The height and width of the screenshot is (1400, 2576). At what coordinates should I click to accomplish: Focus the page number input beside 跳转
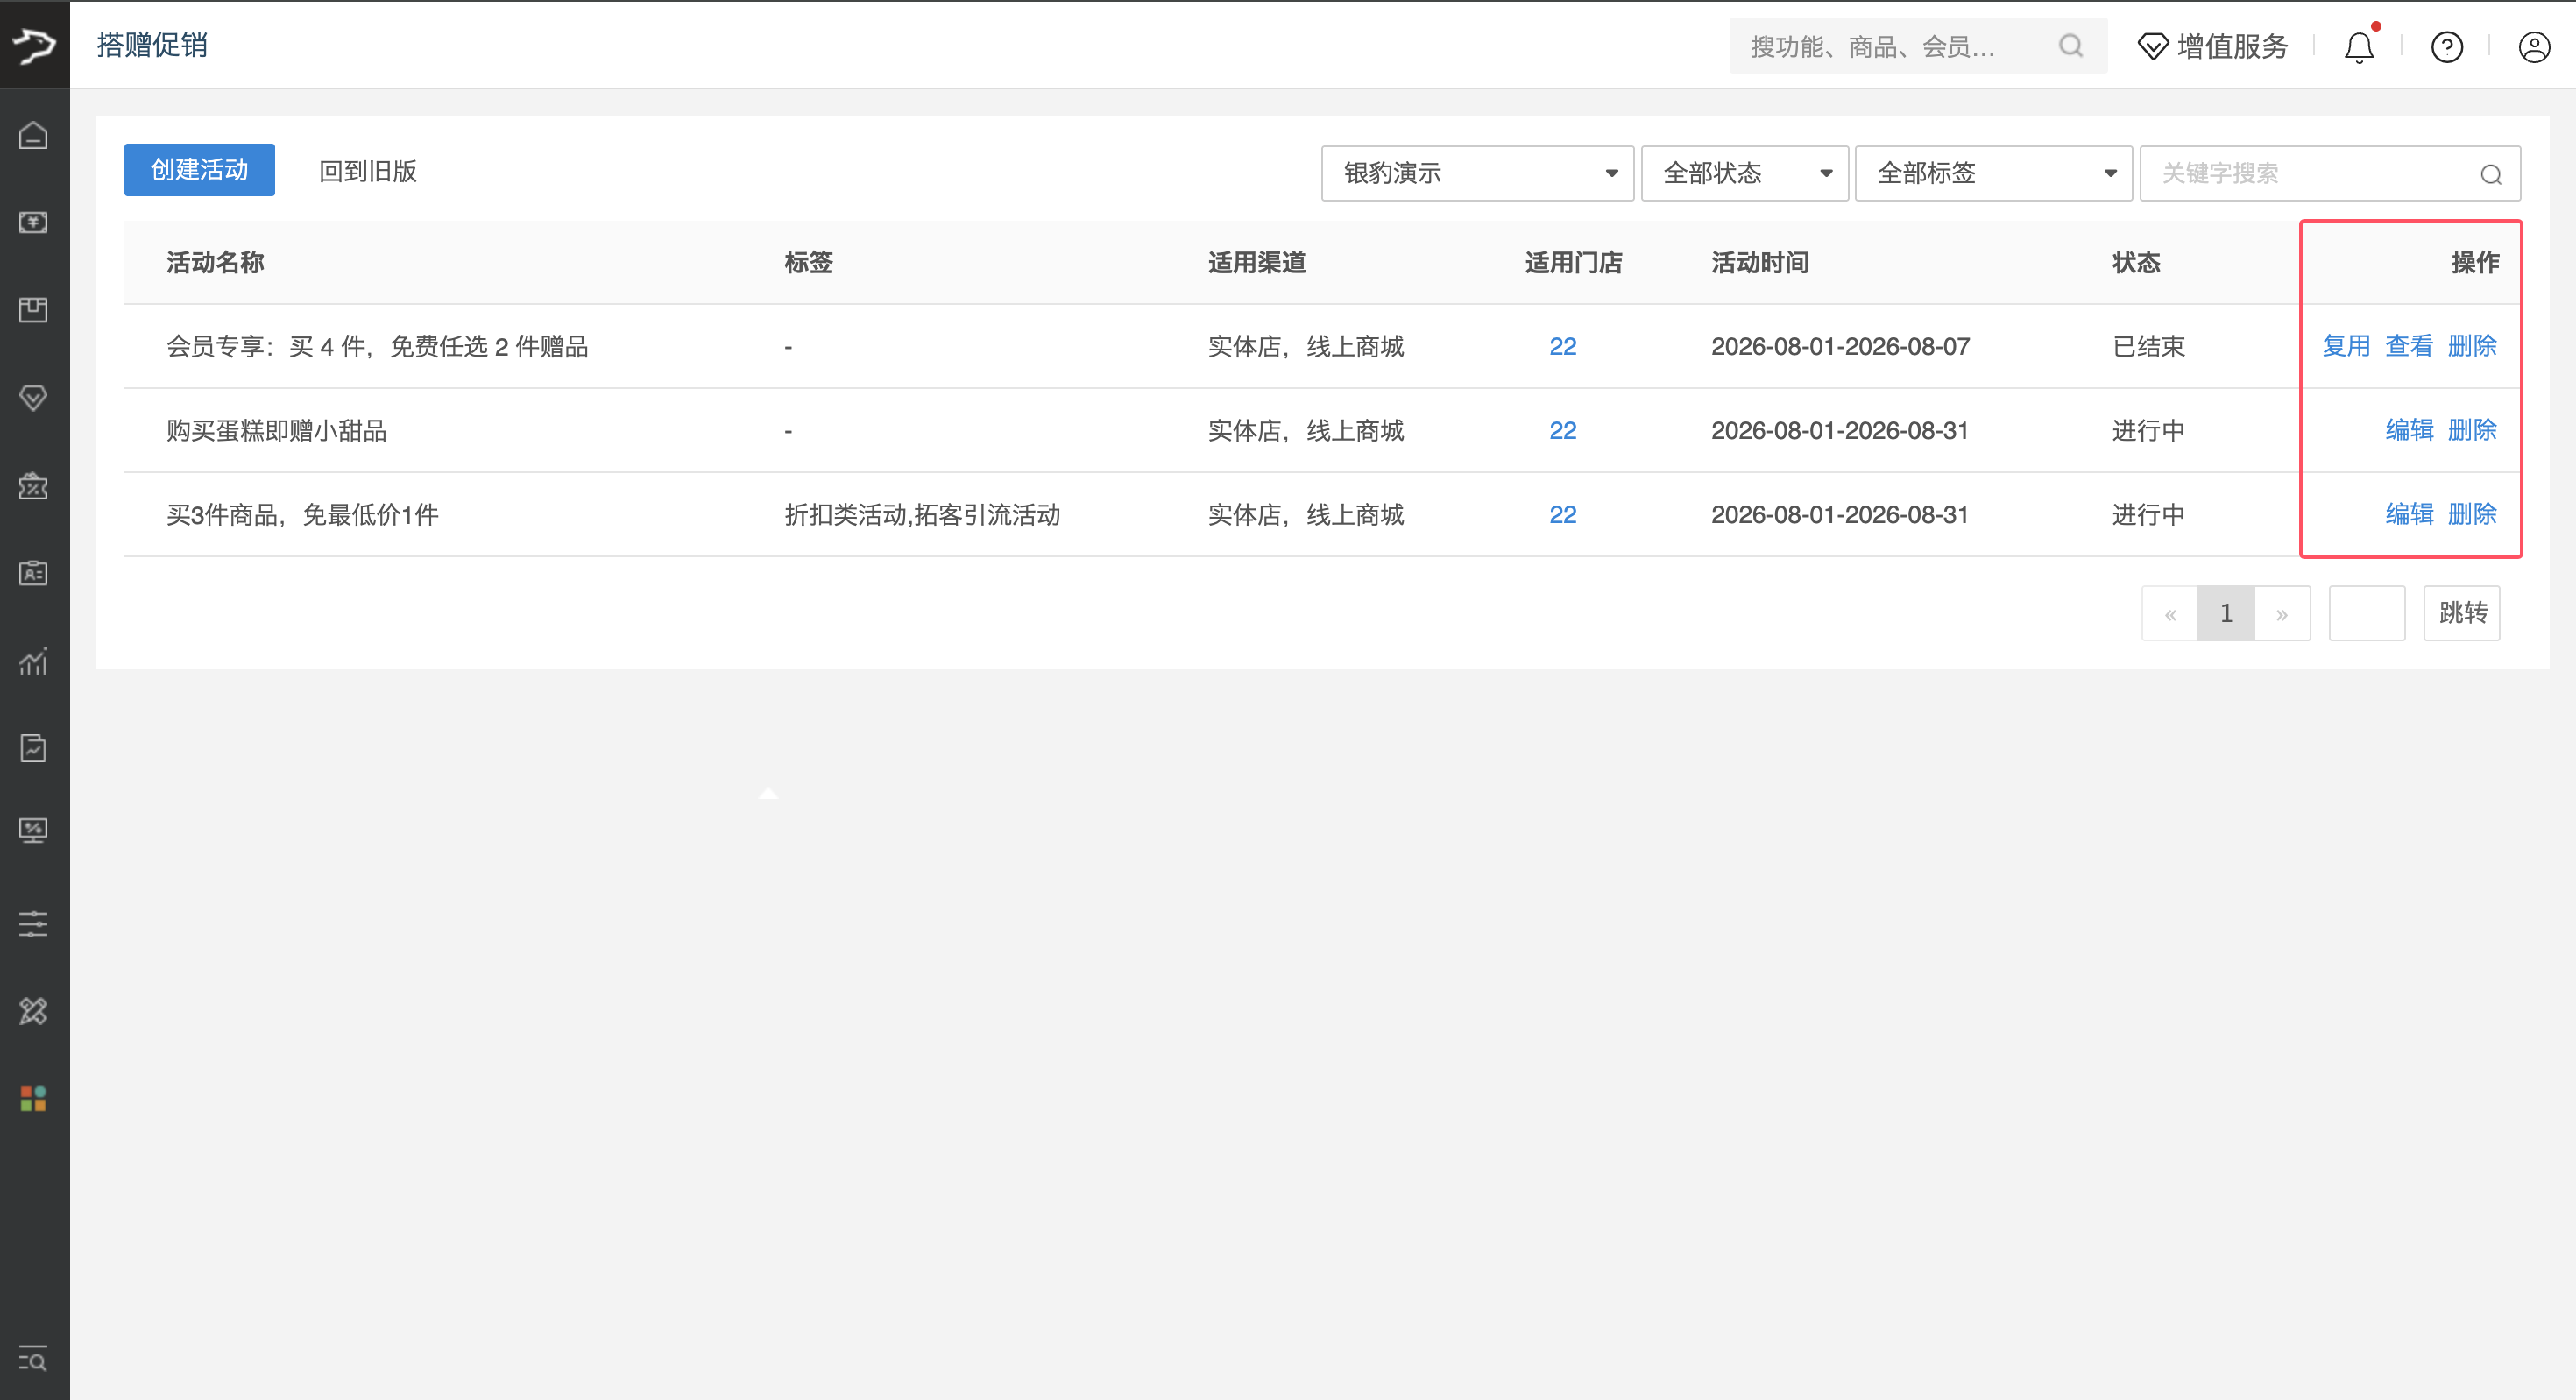click(2367, 613)
